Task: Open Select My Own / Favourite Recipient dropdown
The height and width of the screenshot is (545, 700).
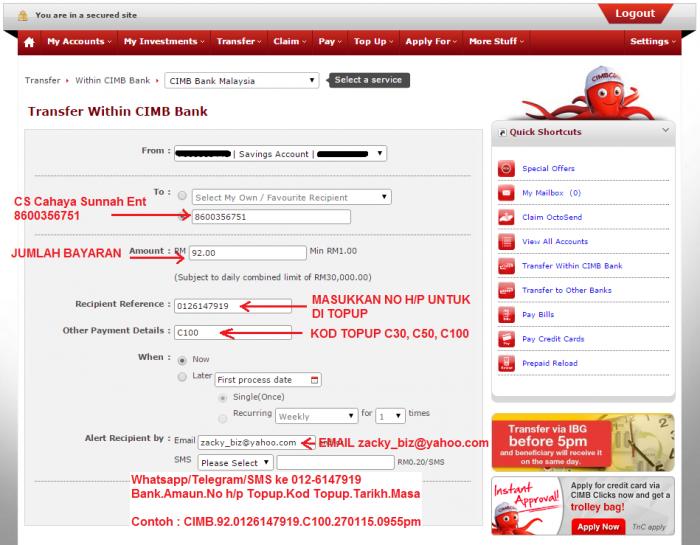Action: 292,197
